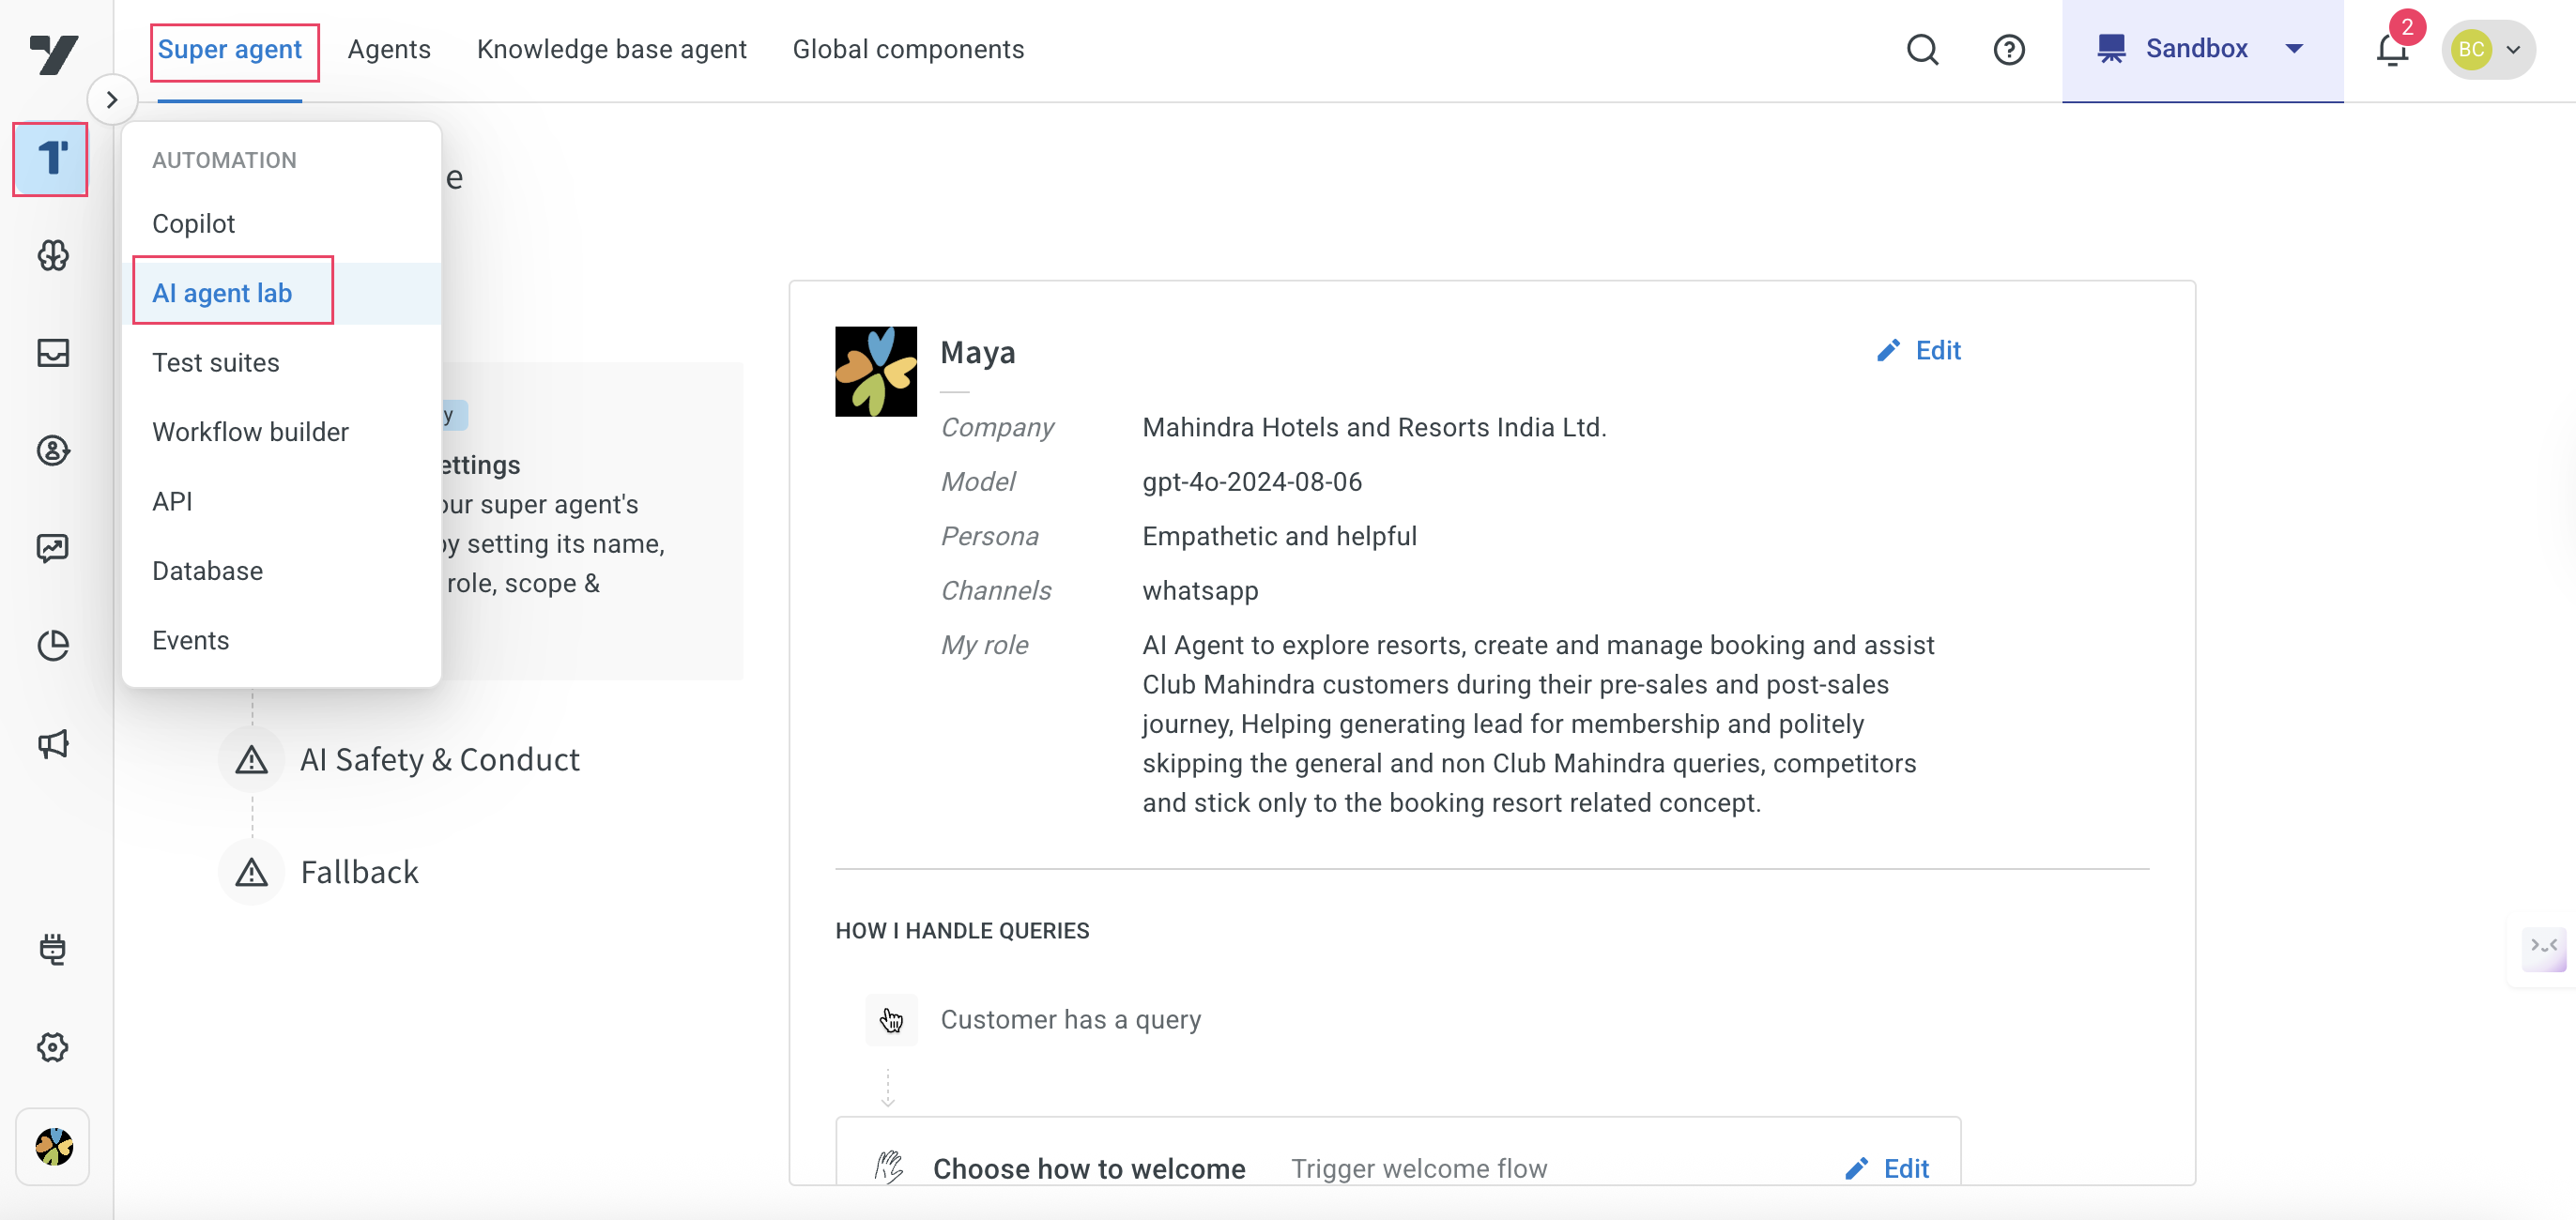Click the Maya agent name heading
This screenshot has height=1220, width=2576.
[x=978, y=352]
